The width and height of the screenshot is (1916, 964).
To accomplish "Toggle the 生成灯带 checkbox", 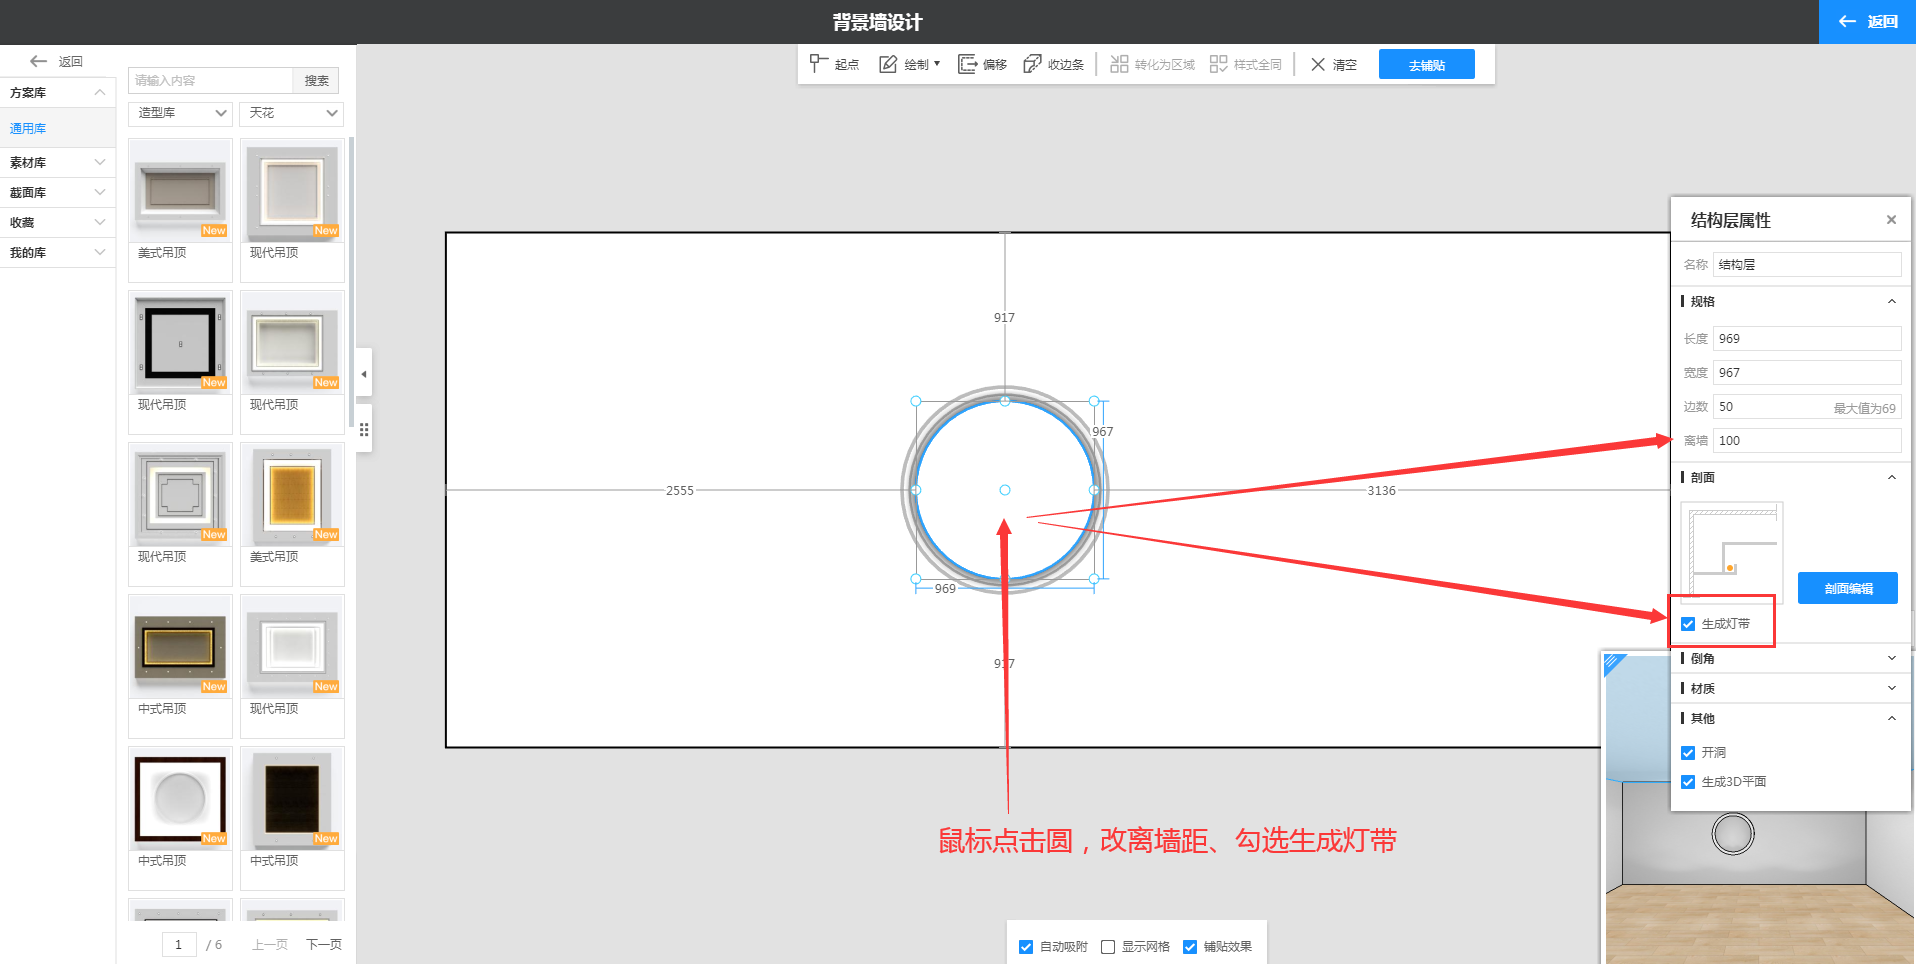I will (1688, 624).
